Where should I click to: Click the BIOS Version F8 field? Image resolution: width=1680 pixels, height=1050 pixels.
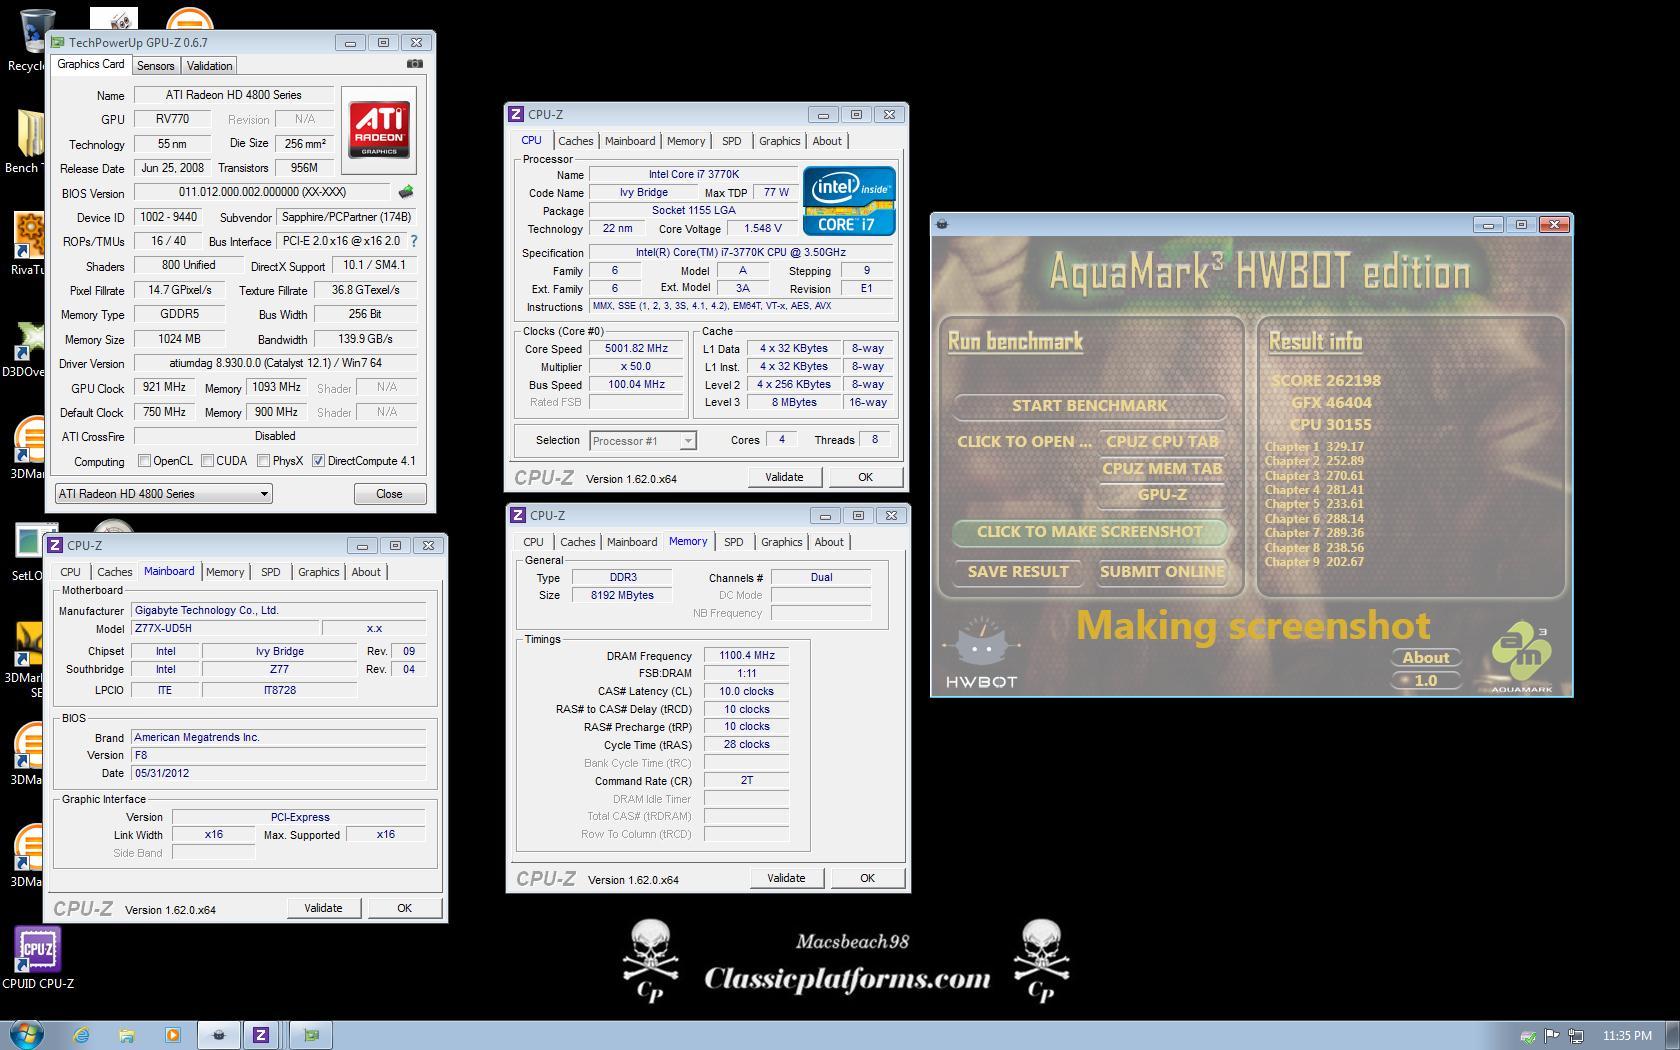(x=278, y=755)
